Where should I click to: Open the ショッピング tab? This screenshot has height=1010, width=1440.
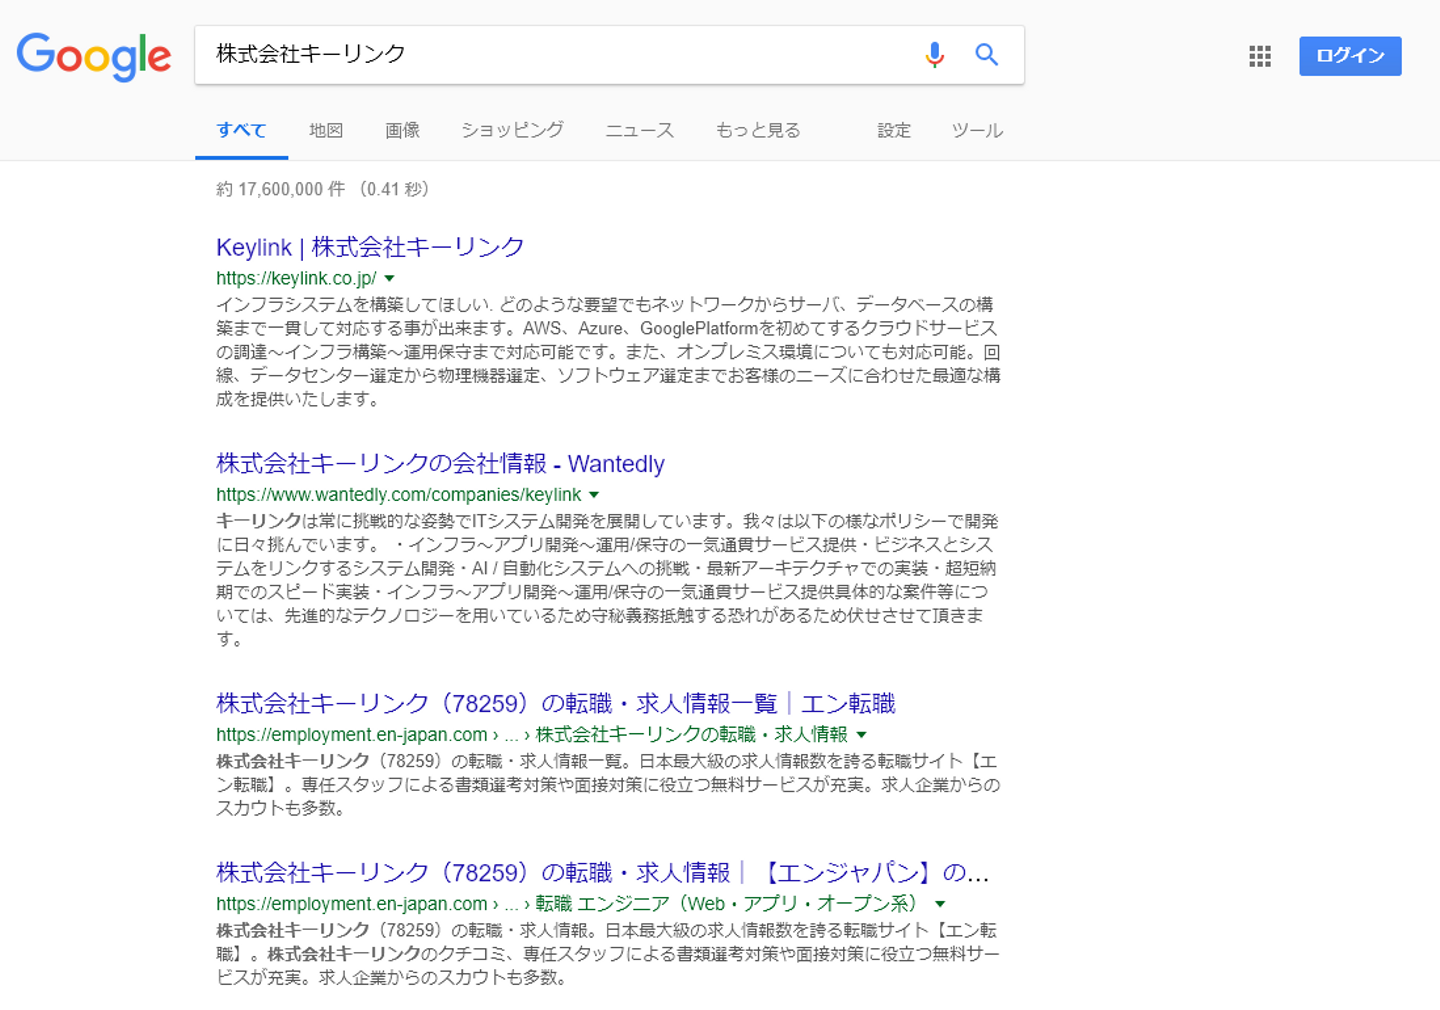click(x=512, y=131)
